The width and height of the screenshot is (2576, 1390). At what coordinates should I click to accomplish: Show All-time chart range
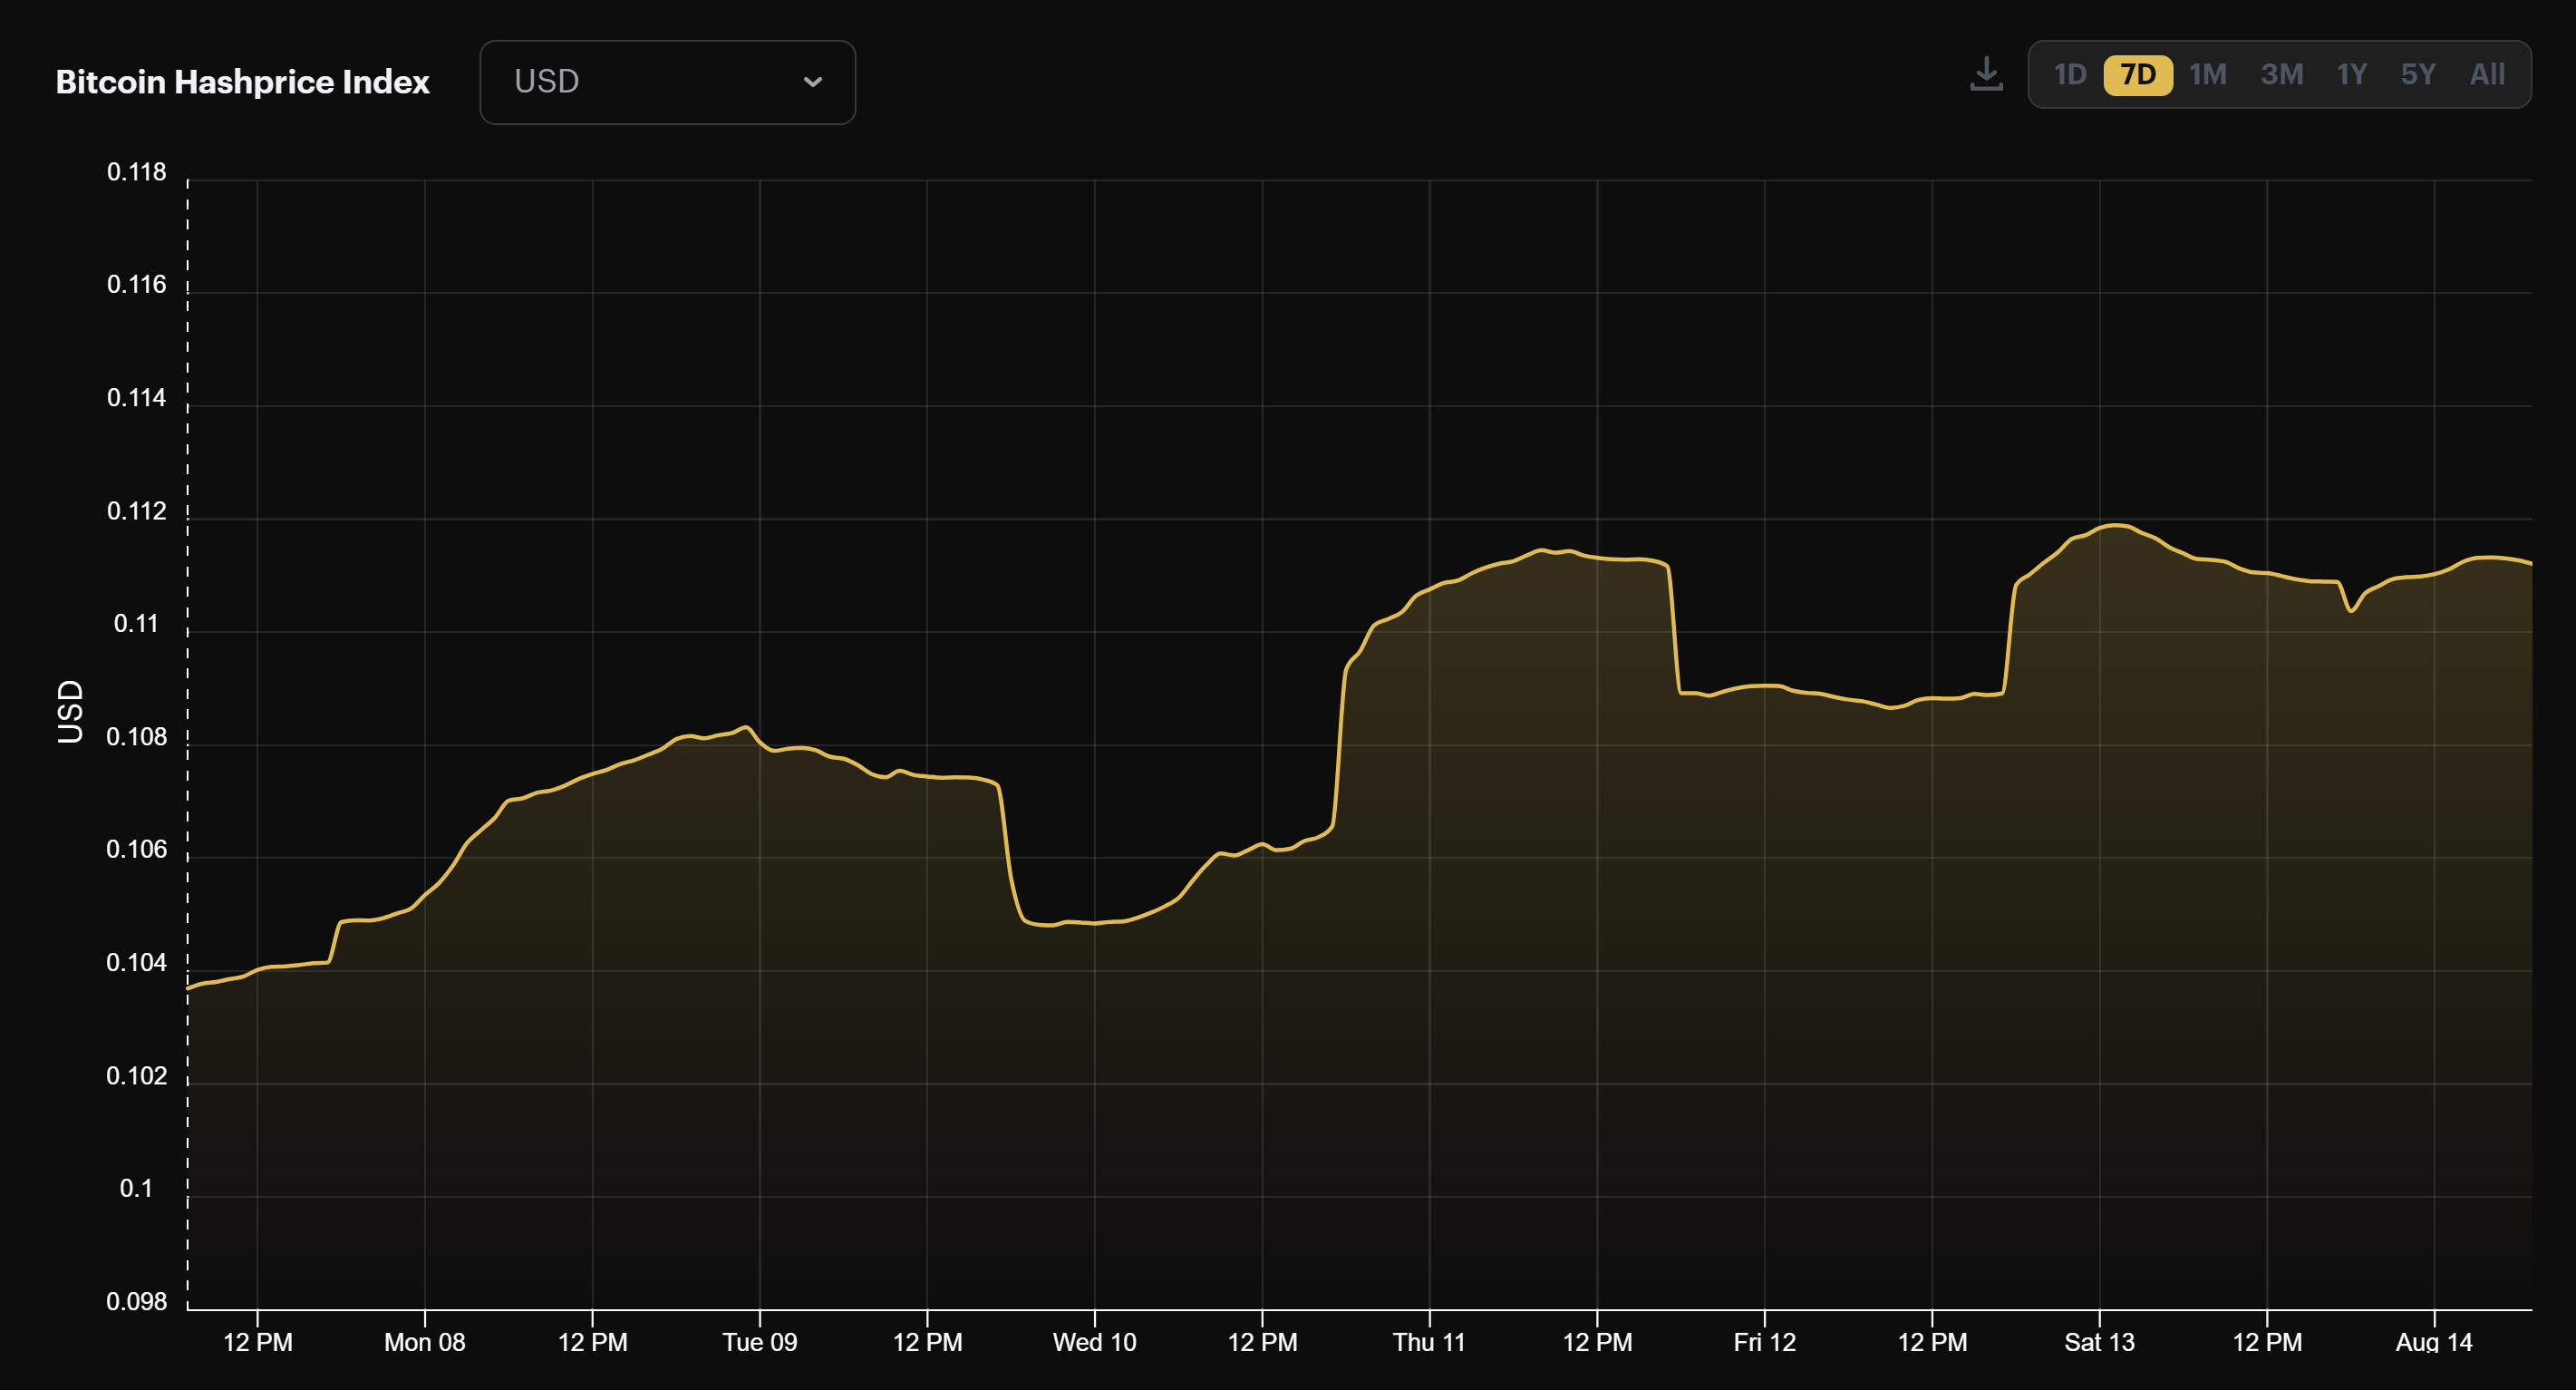pyautogui.click(x=2487, y=75)
